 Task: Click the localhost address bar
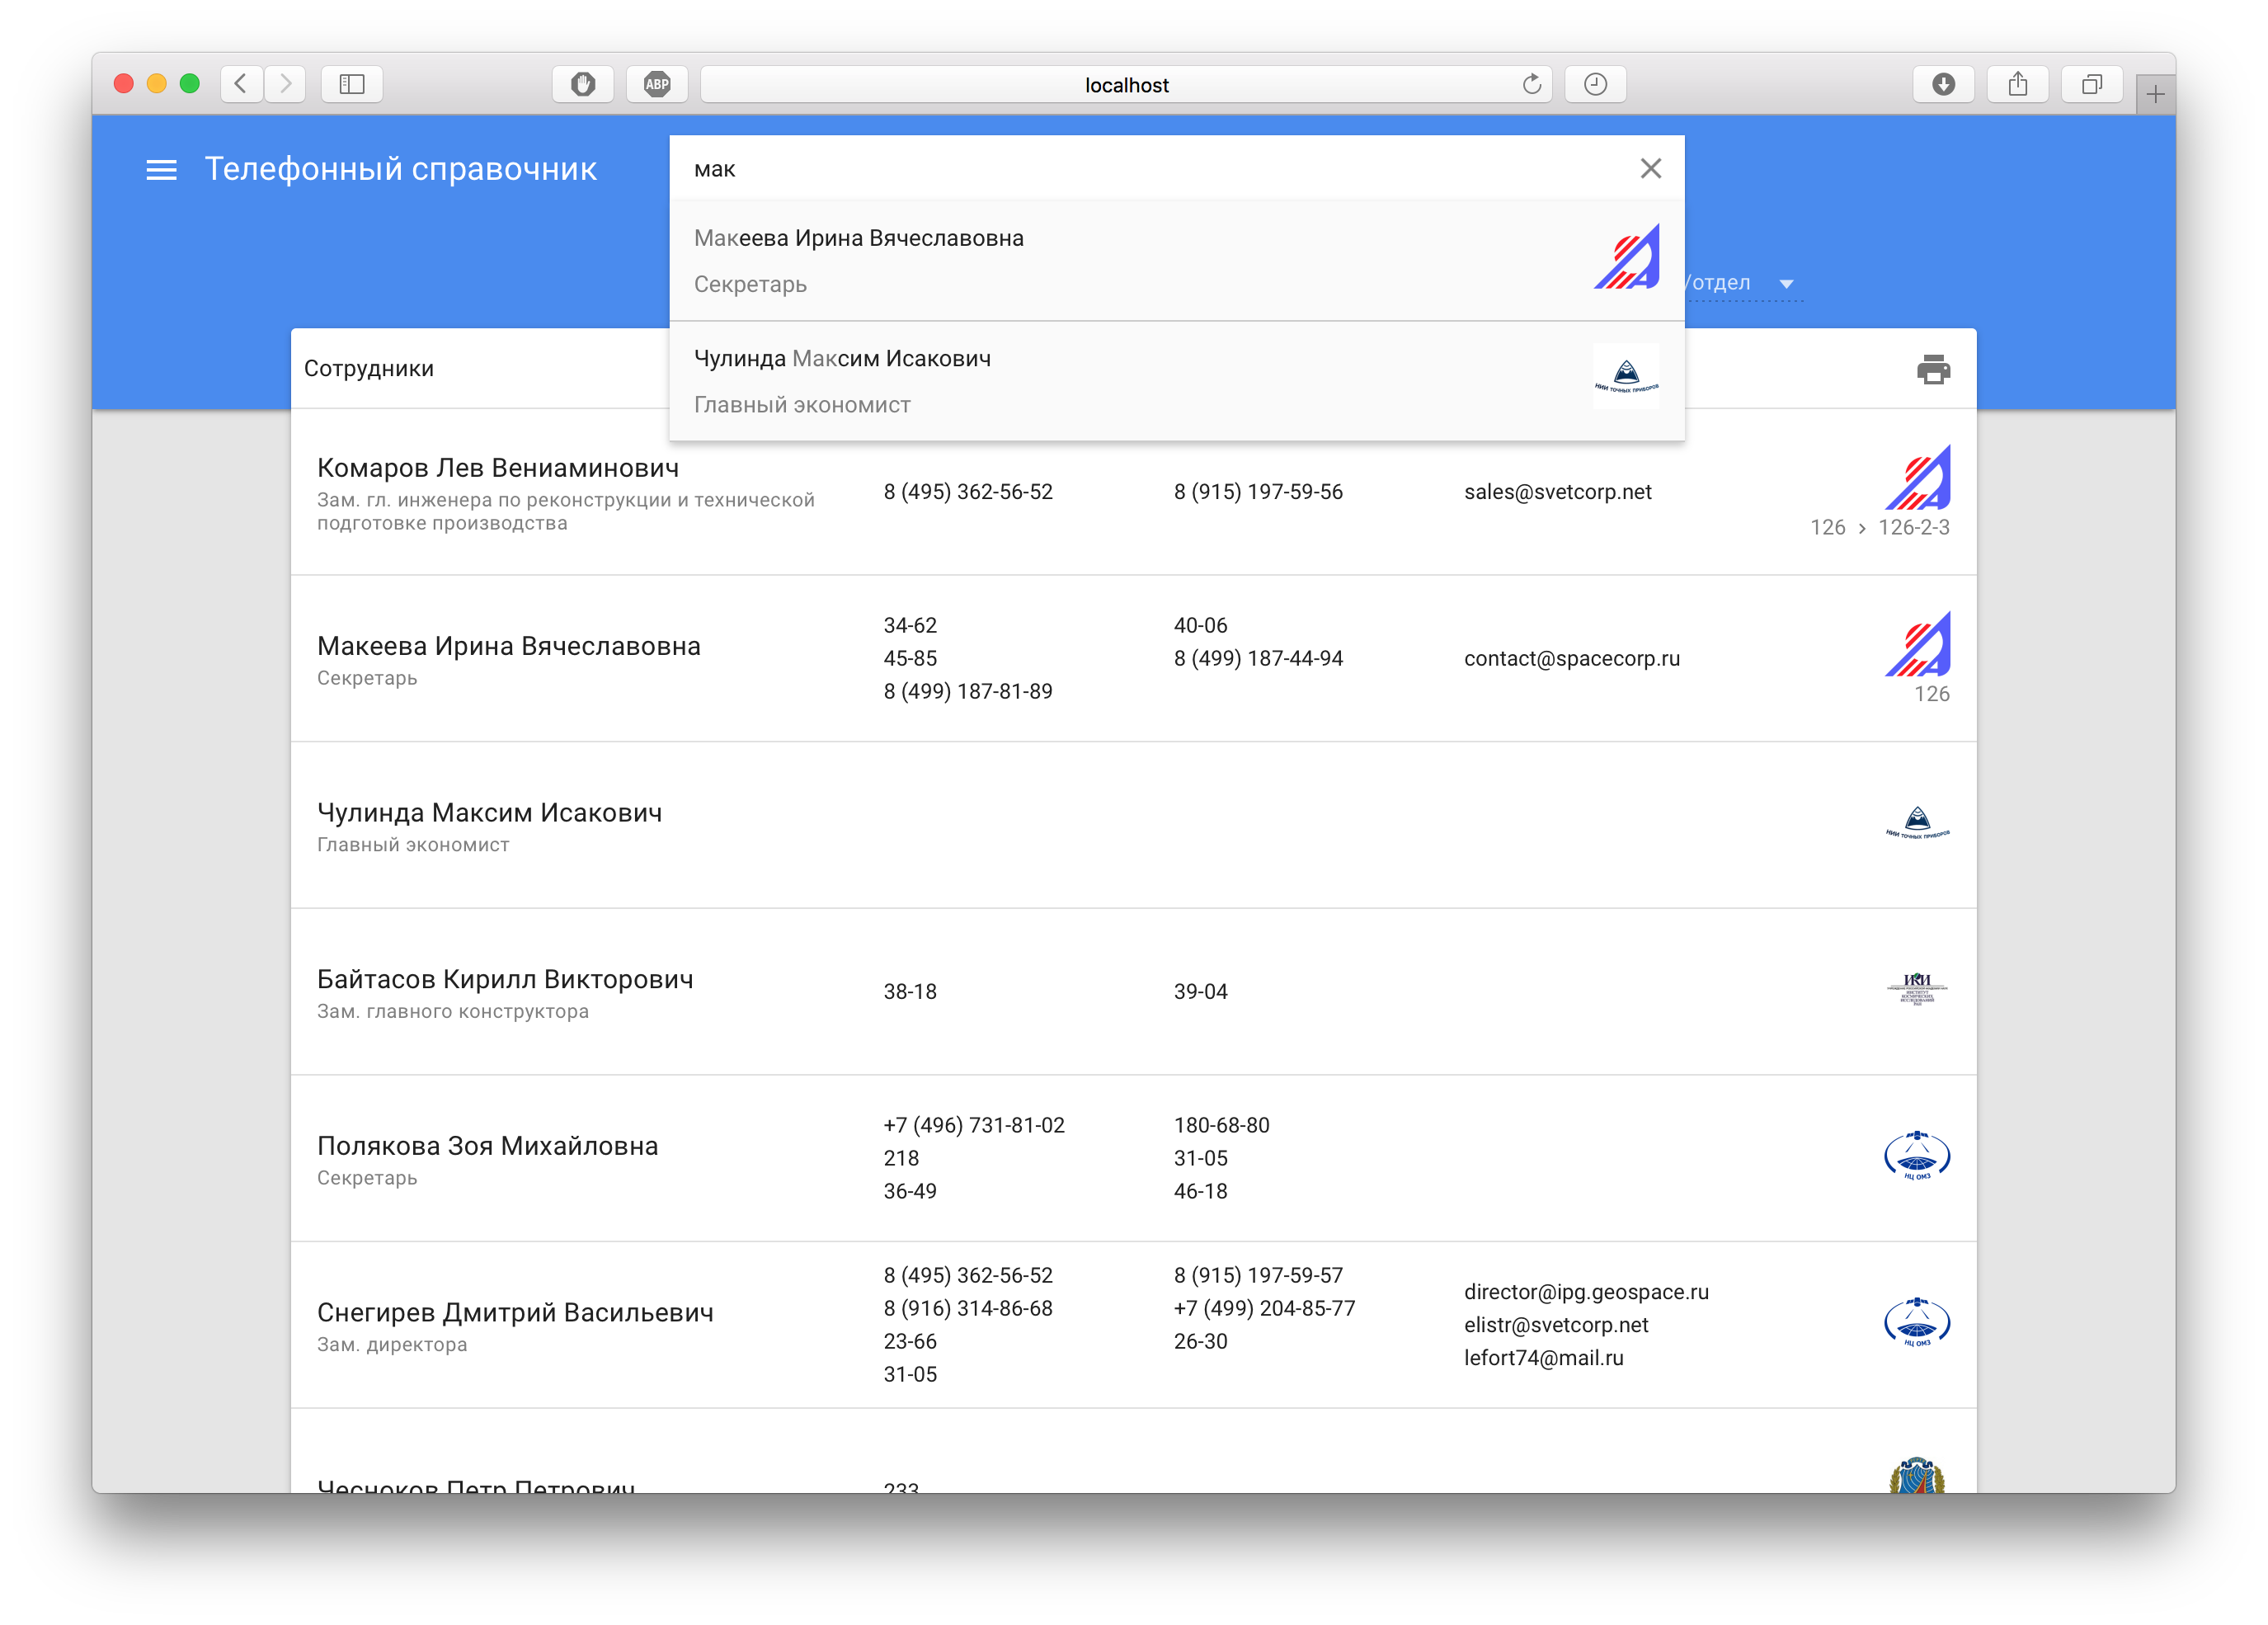click(x=1126, y=85)
